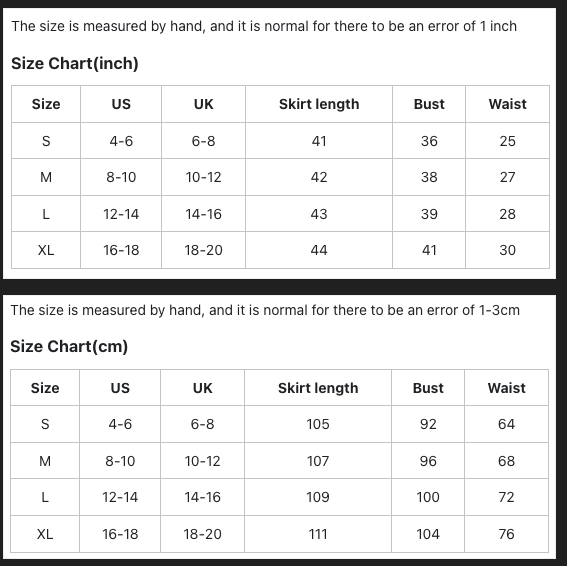Click bust value 104 in cm chart
Image resolution: width=567 pixels, height=566 pixels.
pyautogui.click(x=428, y=534)
